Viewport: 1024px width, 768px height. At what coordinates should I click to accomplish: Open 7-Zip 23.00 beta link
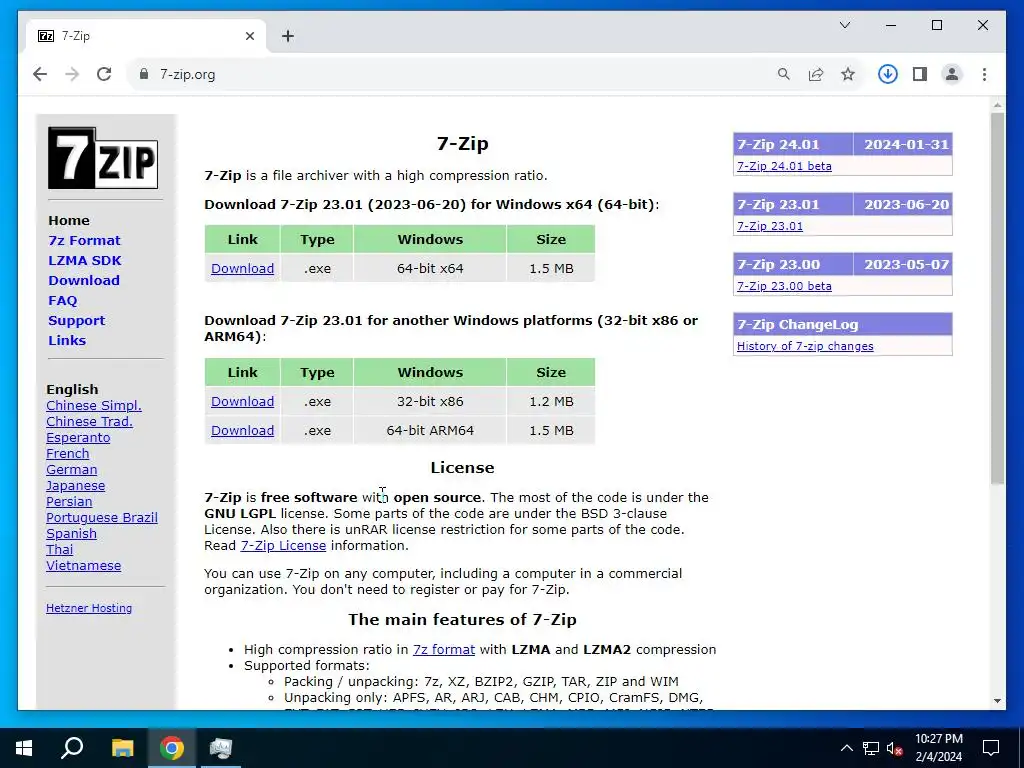click(784, 286)
